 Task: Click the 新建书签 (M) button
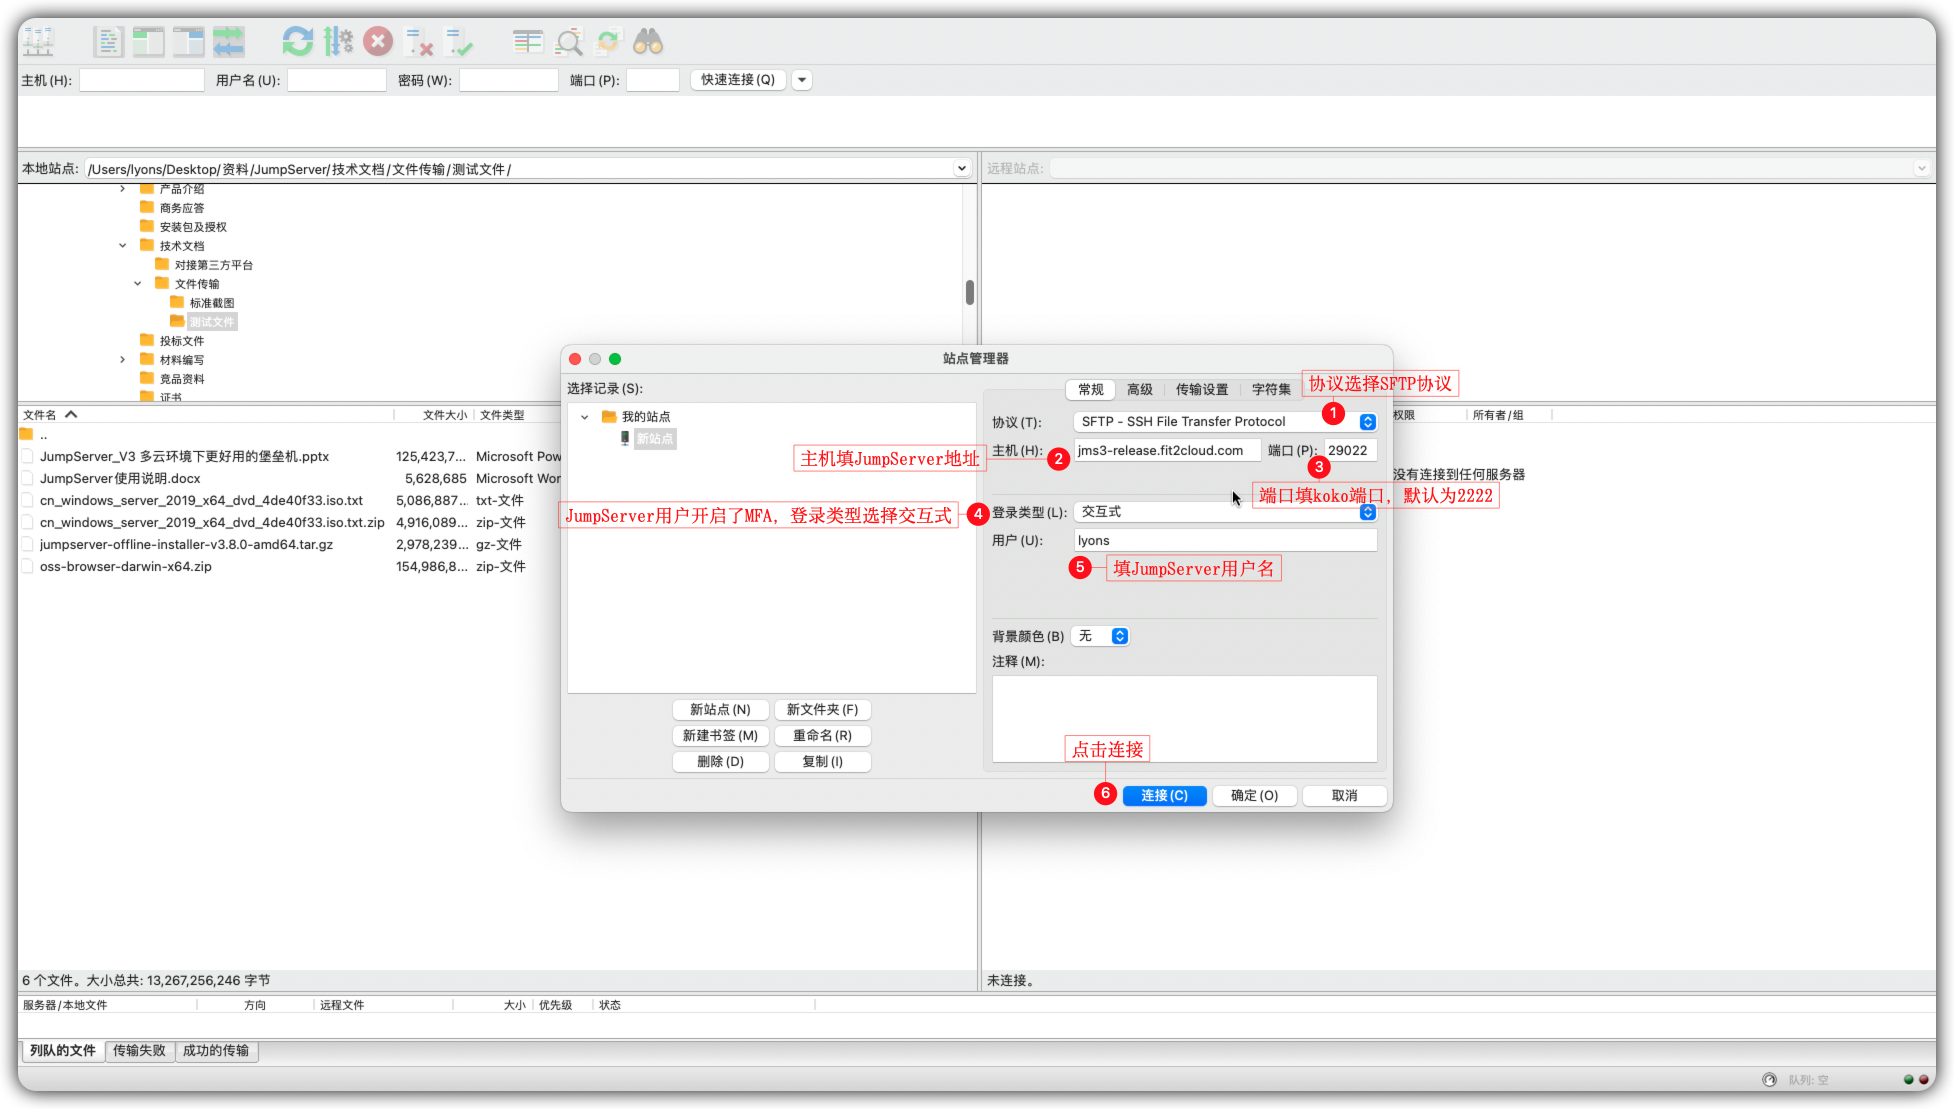point(720,736)
